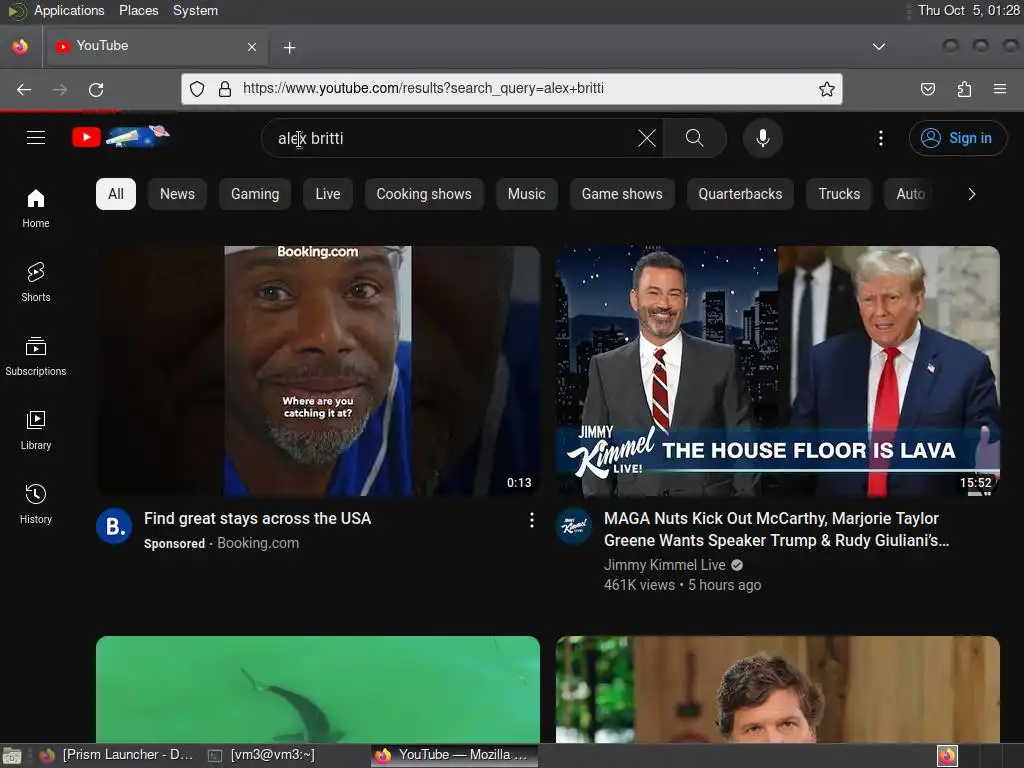Open Library in the sidebar
Viewport: 1024px width, 768px height.
(x=36, y=430)
